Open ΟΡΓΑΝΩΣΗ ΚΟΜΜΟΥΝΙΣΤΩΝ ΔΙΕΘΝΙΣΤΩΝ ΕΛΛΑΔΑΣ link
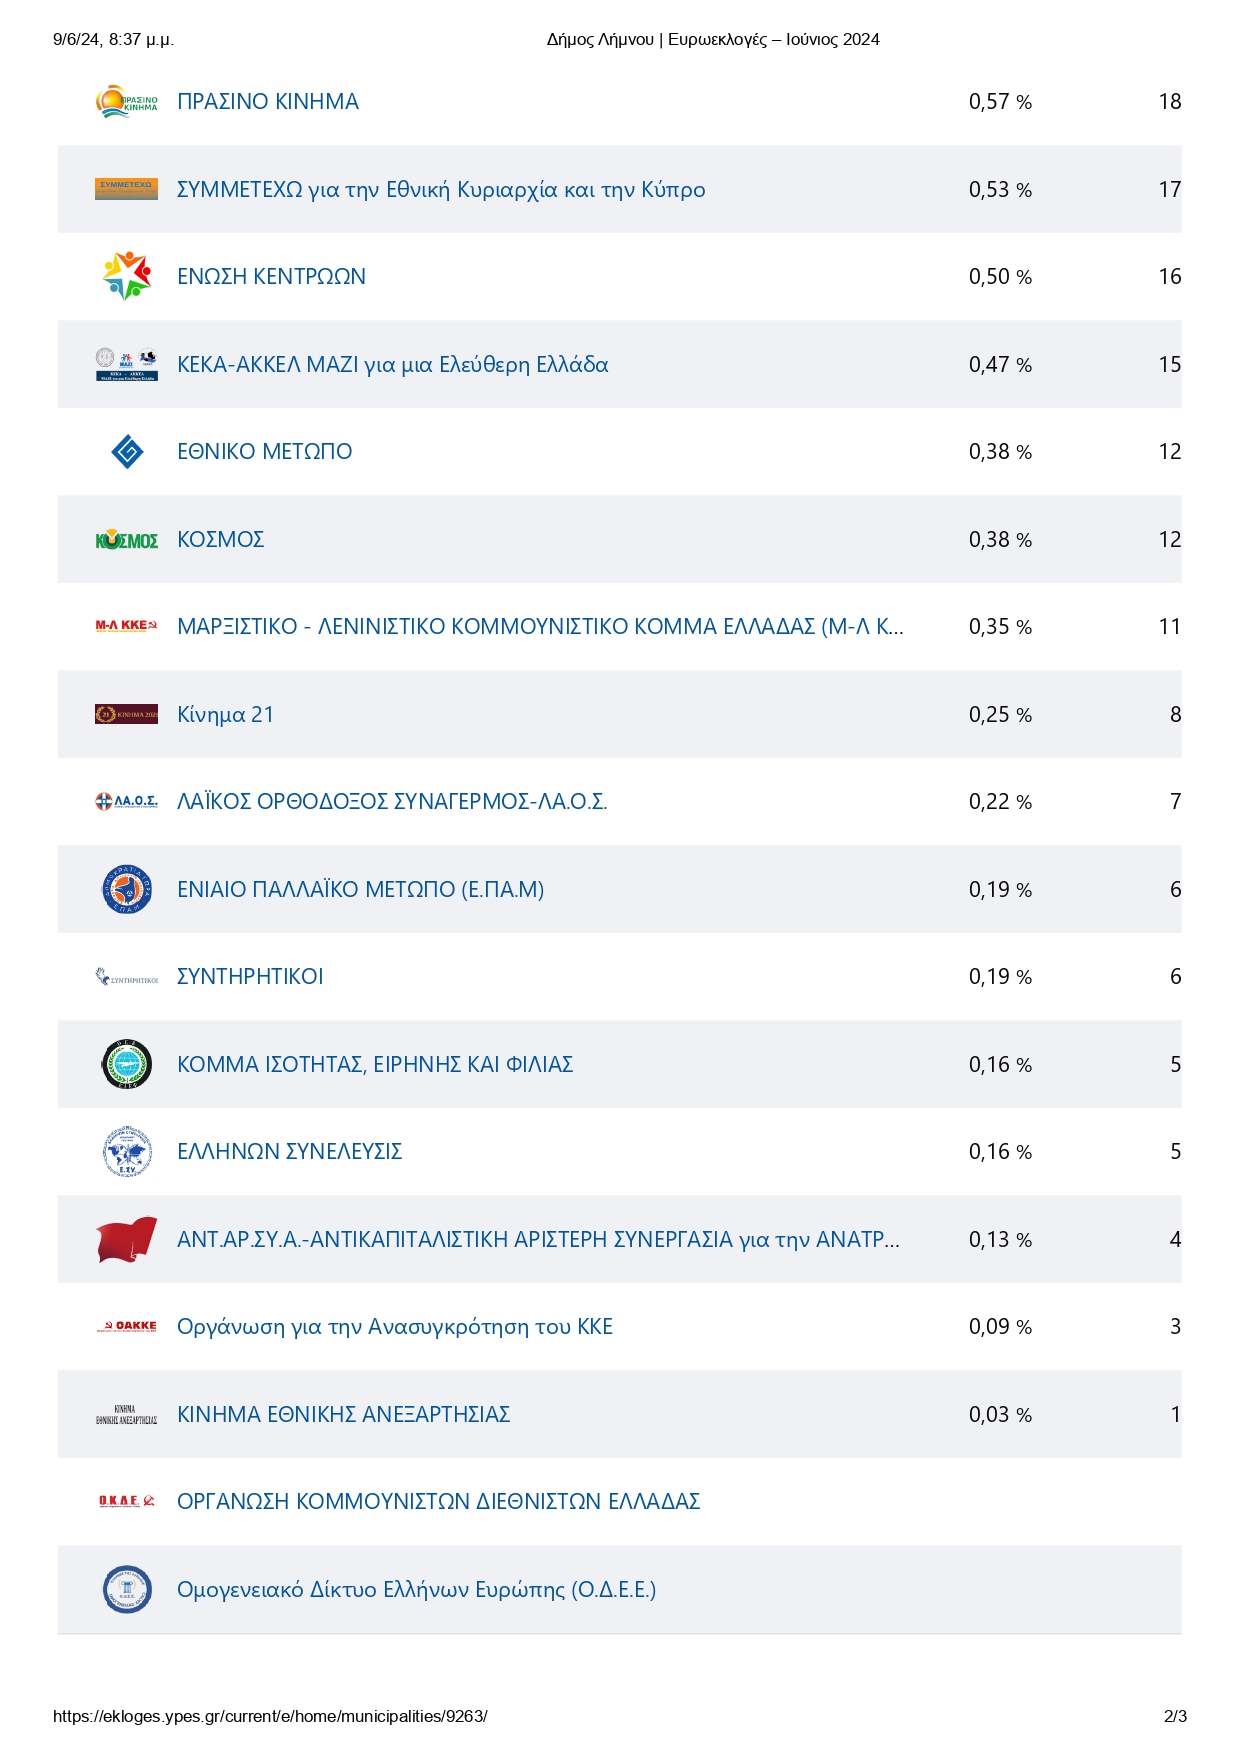Viewport: 1240px width, 1754px height. click(438, 1502)
